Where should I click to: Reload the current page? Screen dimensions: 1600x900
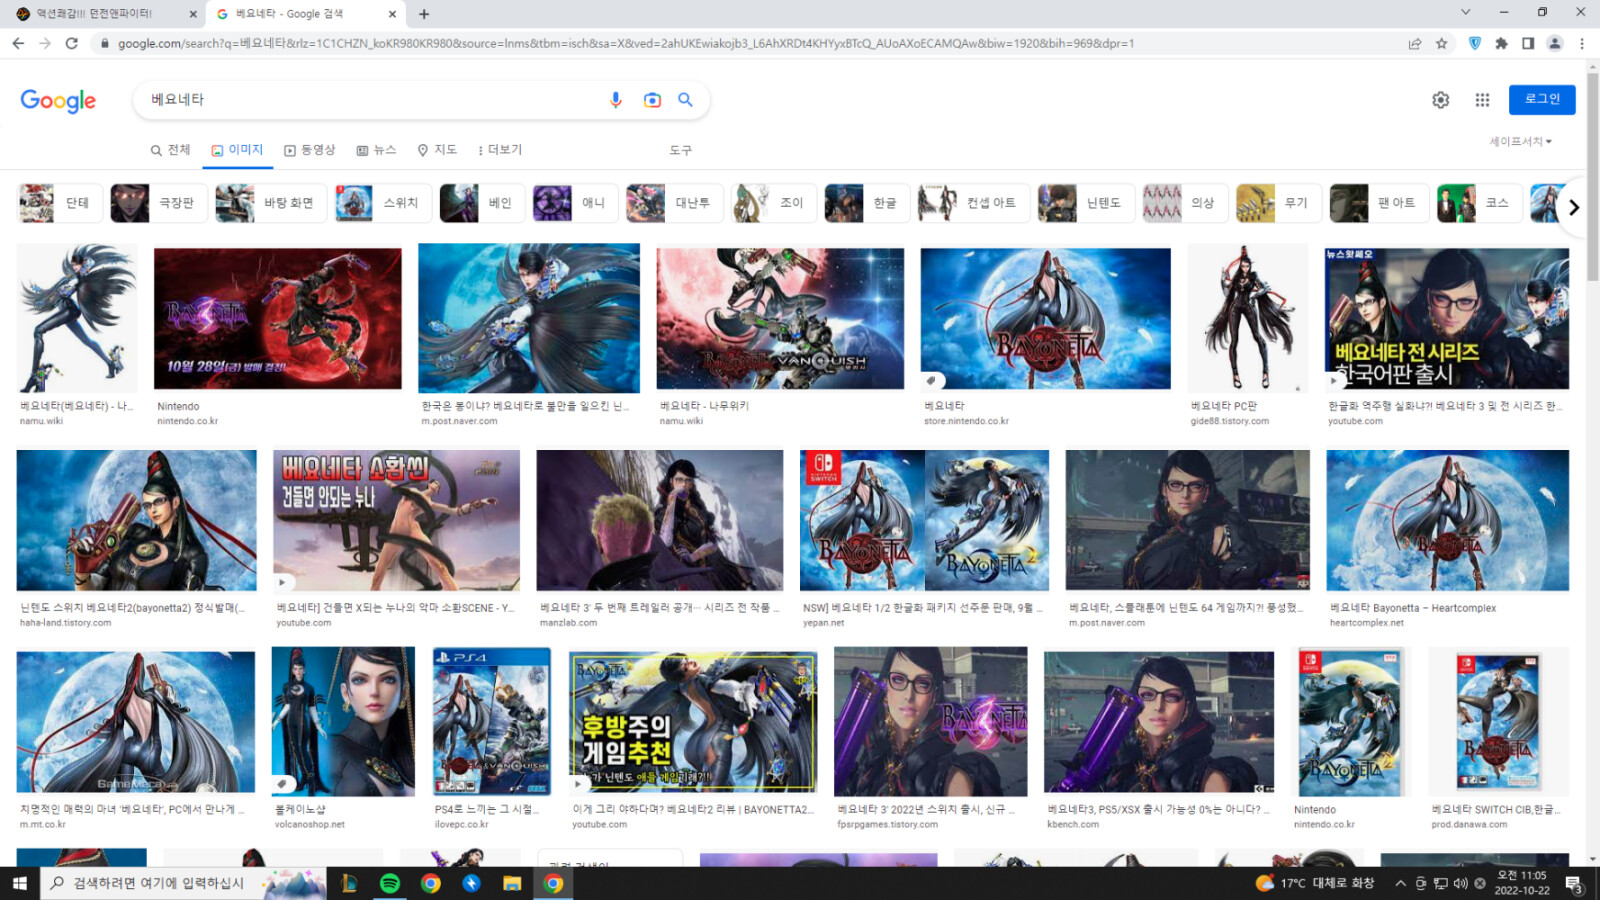(71, 43)
